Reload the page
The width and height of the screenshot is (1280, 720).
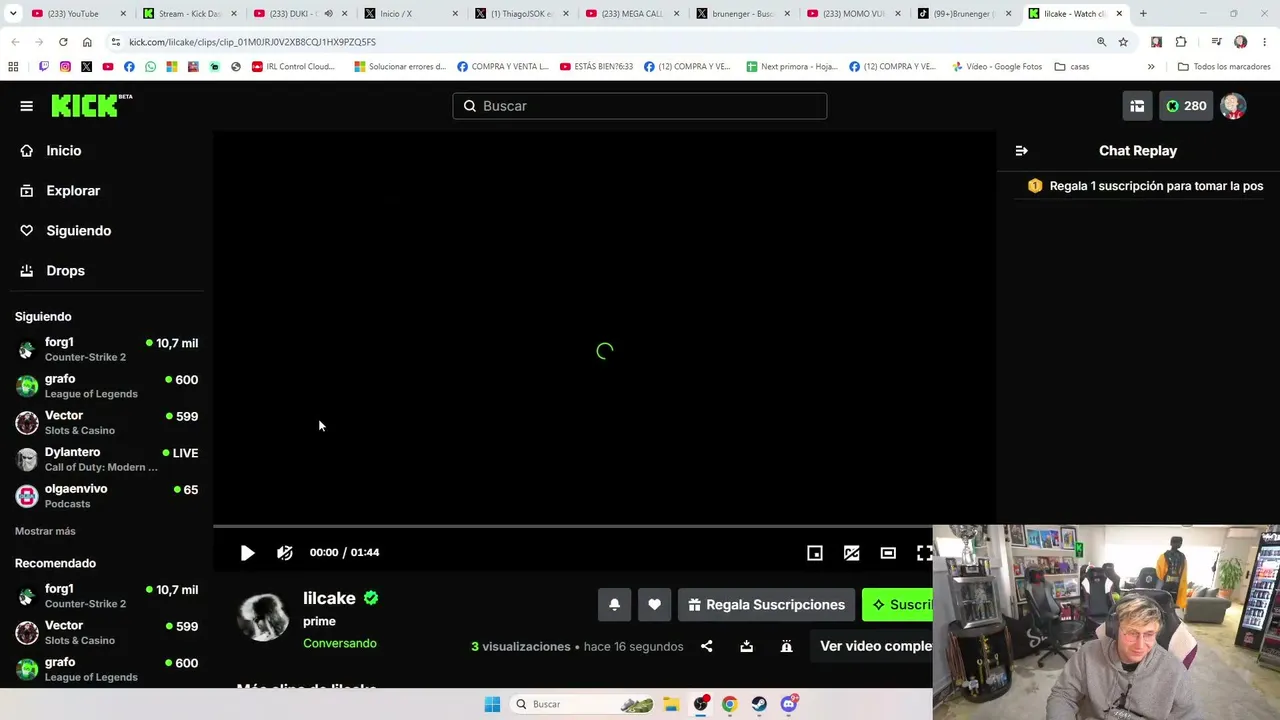pos(63,42)
